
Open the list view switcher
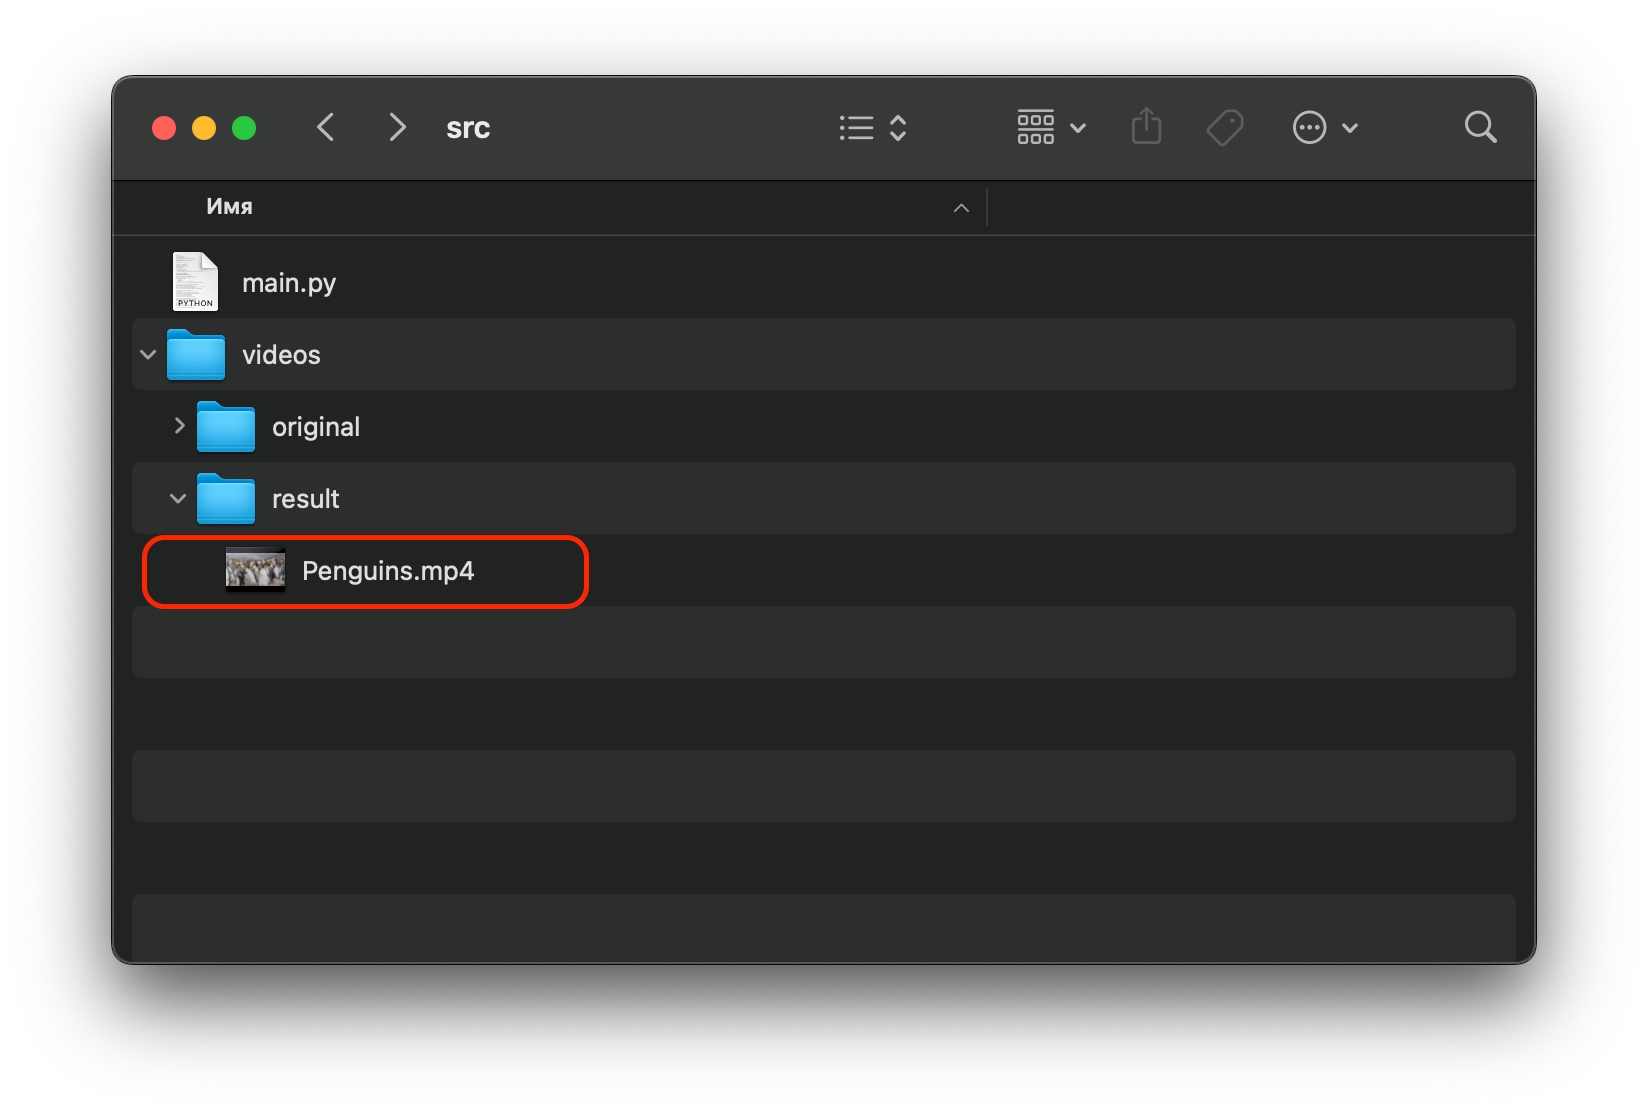click(x=872, y=128)
